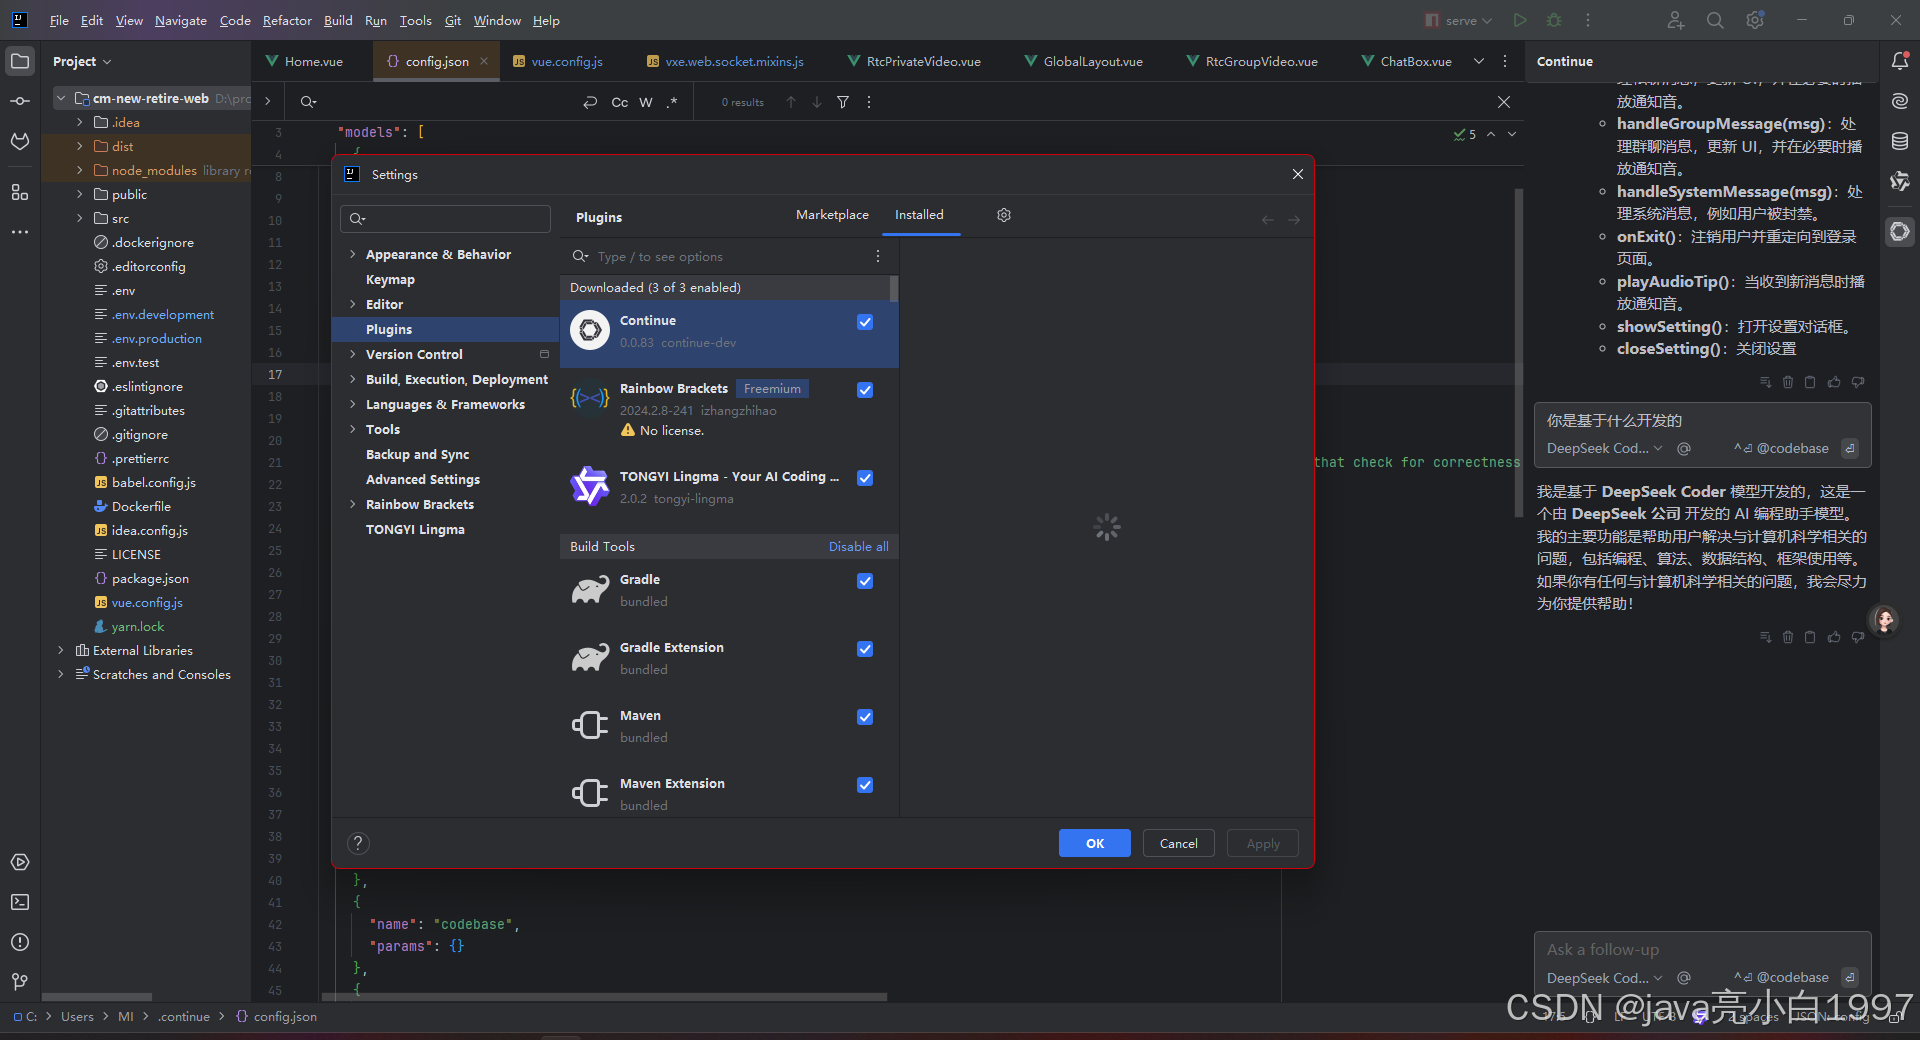
Task: Open Settings help question mark
Action: [358, 844]
